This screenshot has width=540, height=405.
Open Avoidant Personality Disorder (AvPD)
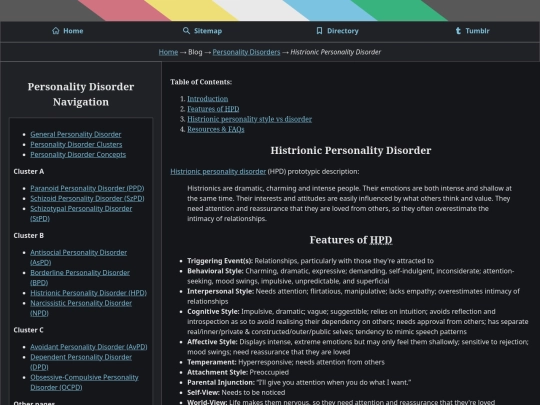pos(89,347)
